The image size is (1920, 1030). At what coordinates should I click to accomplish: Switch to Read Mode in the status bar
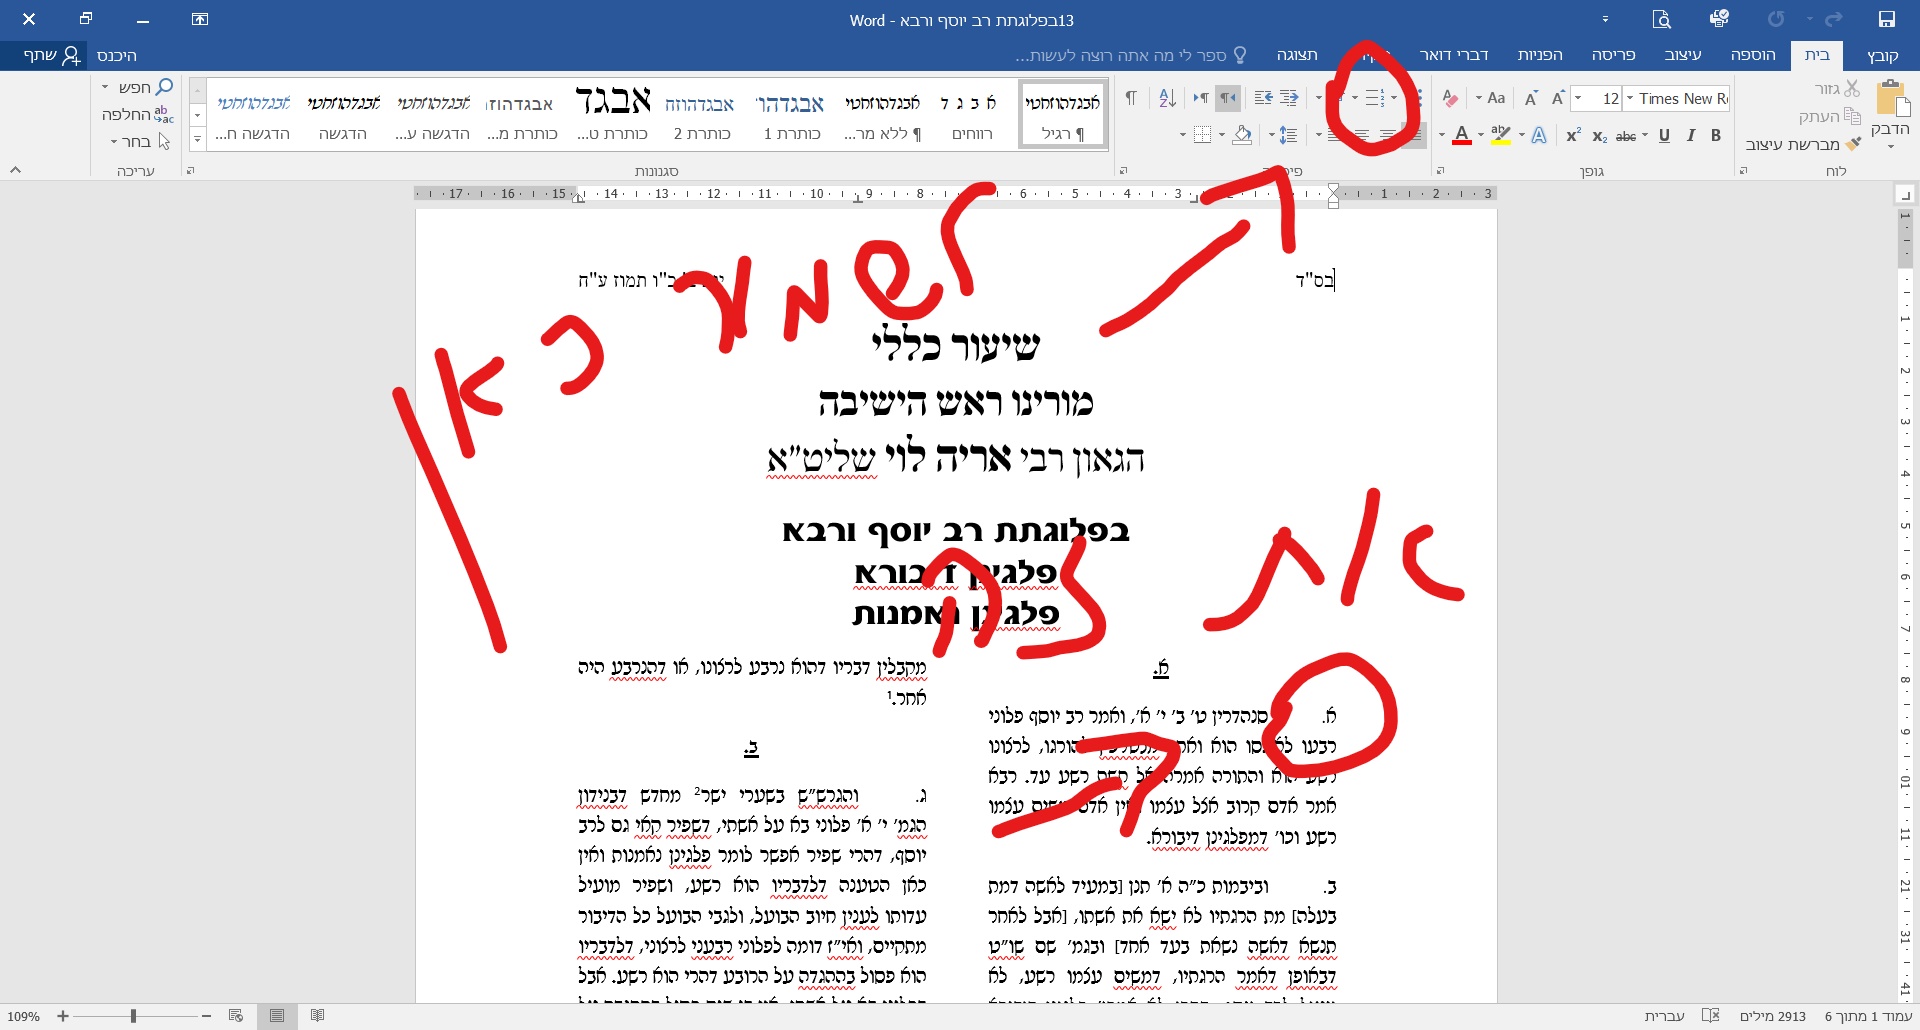point(317,1017)
